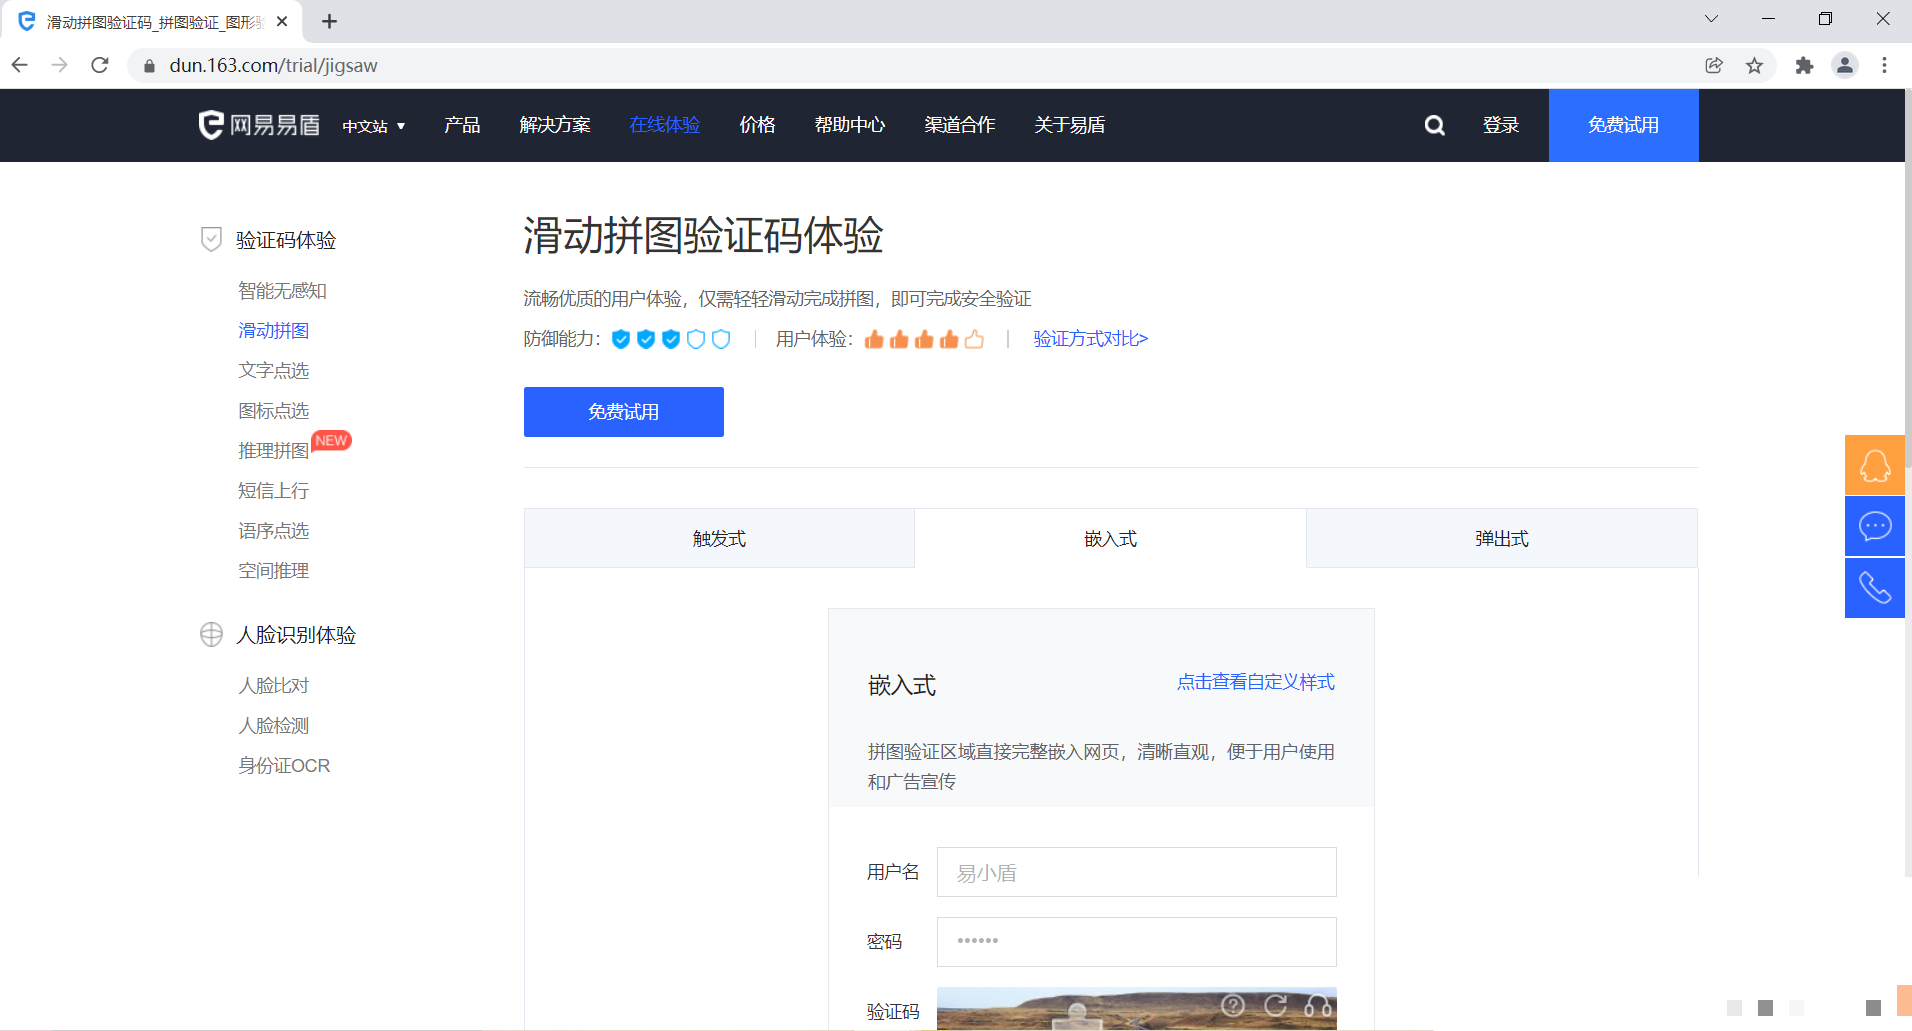Click the NetEase Yidun logo
The image size is (1912, 1031).
click(259, 125)
